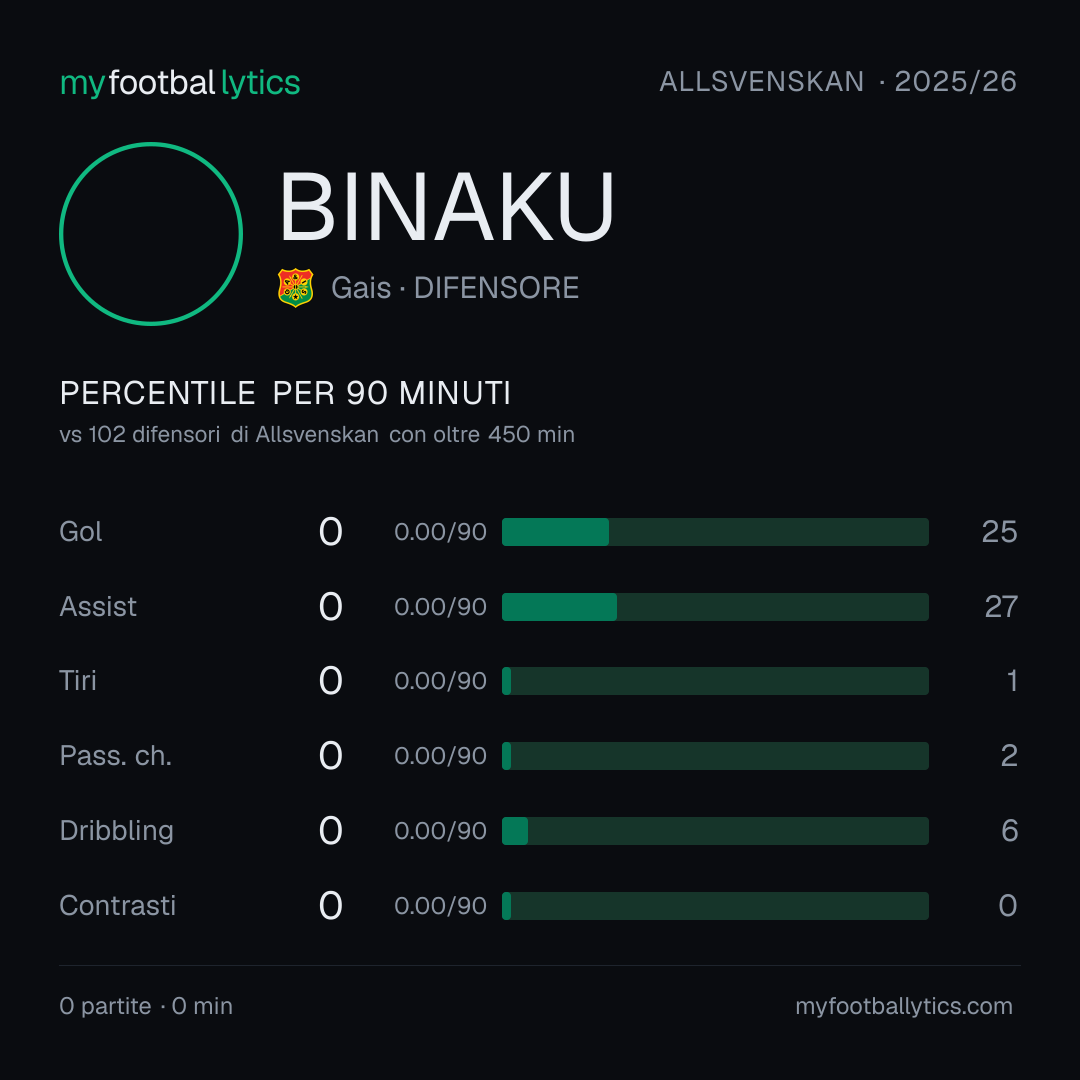This screenshot has width=1080, height=1080.
Task: Click the Assist percentile value 27
Action: tap(1001, 607)
